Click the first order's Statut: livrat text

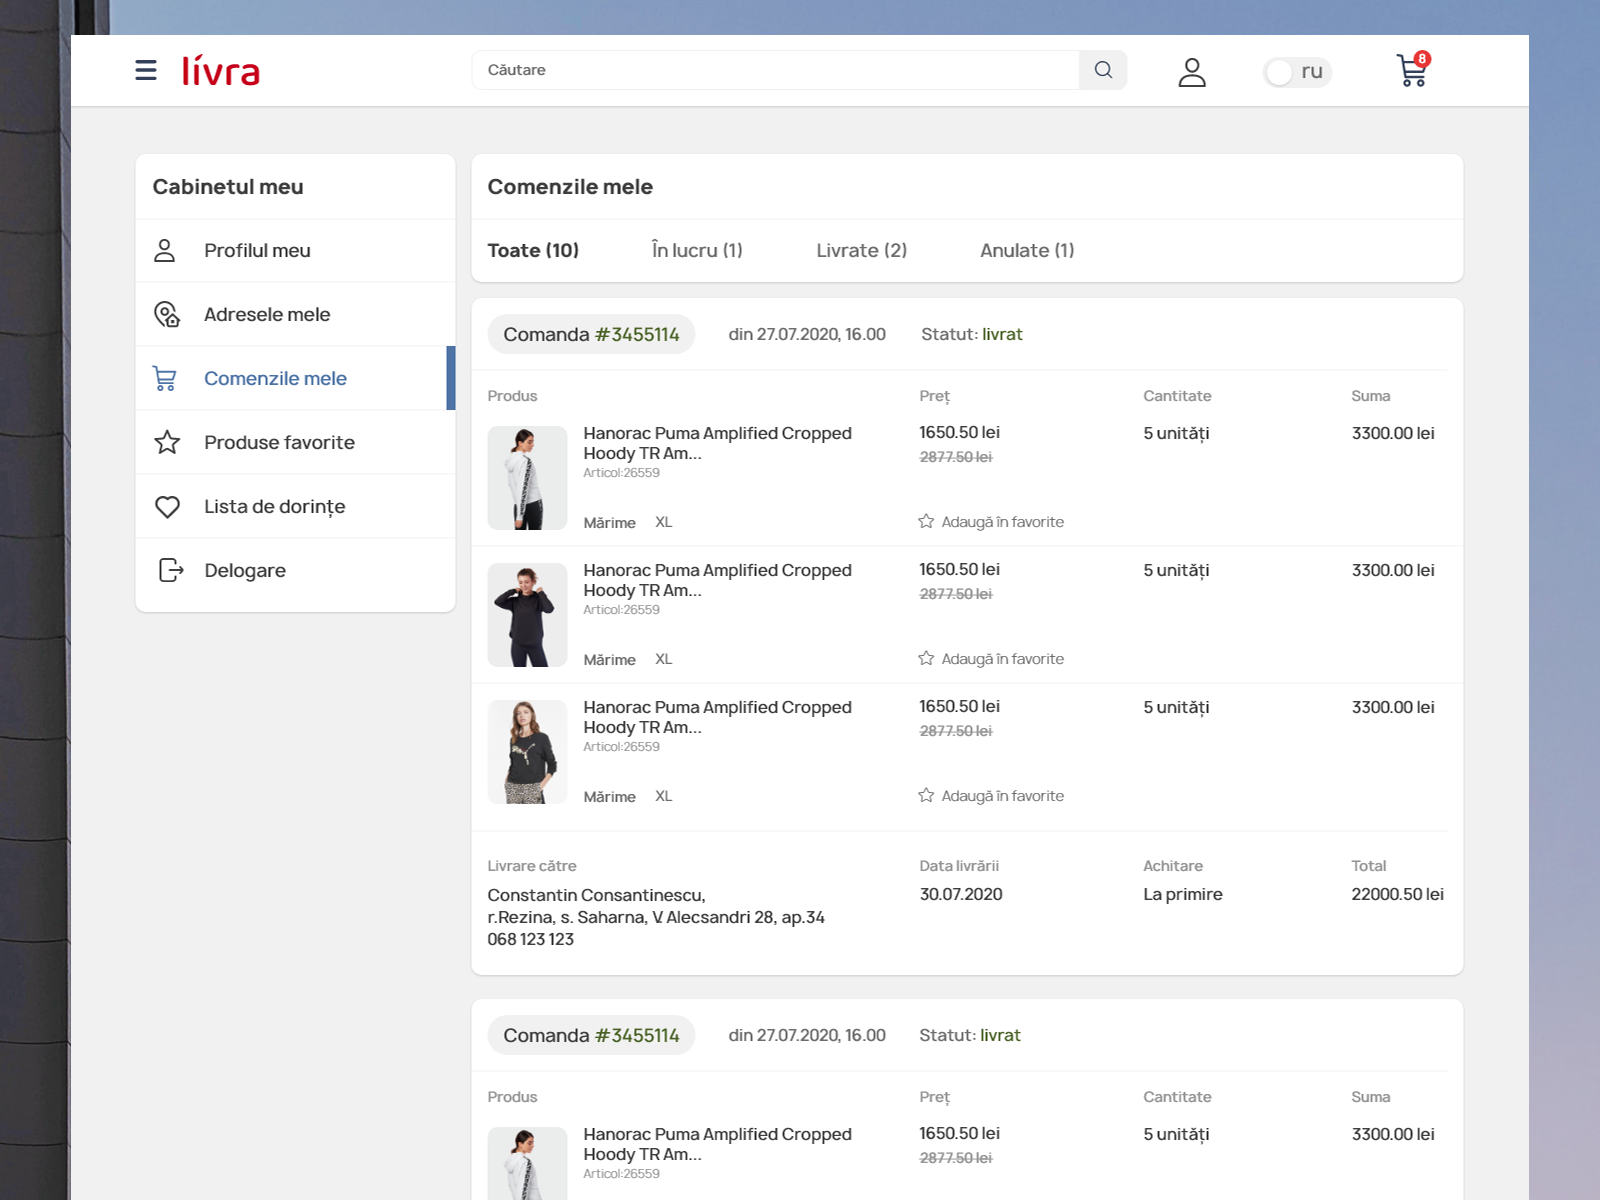[x=972, y=334]
